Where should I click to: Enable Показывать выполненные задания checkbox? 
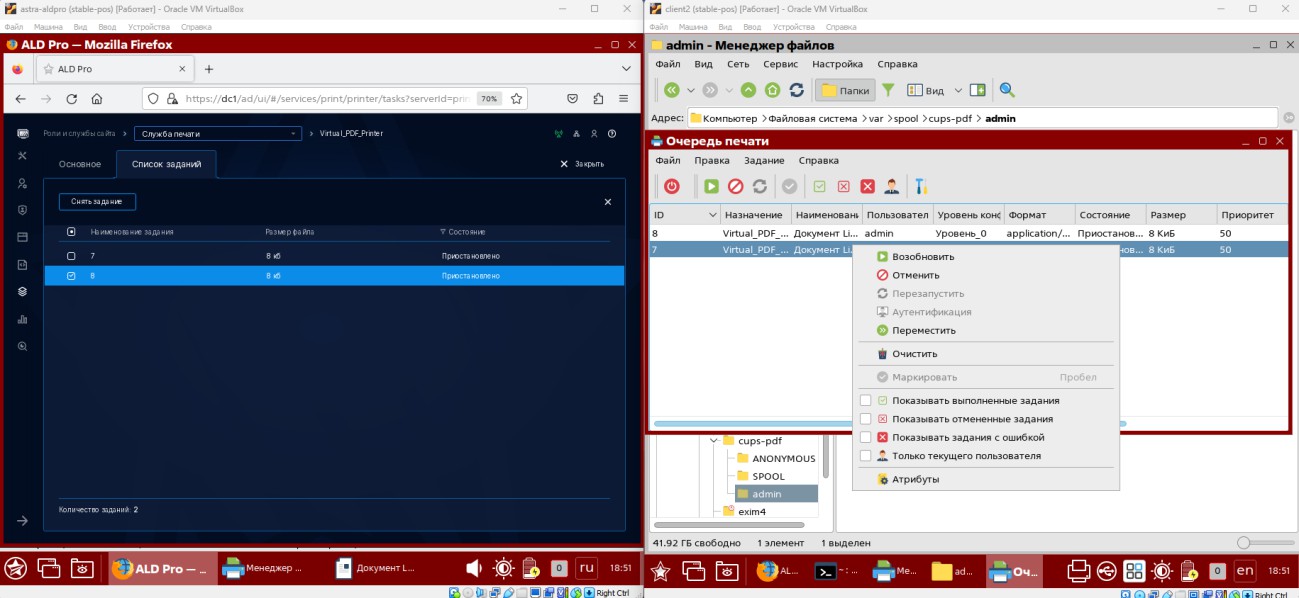click(865, 401)
